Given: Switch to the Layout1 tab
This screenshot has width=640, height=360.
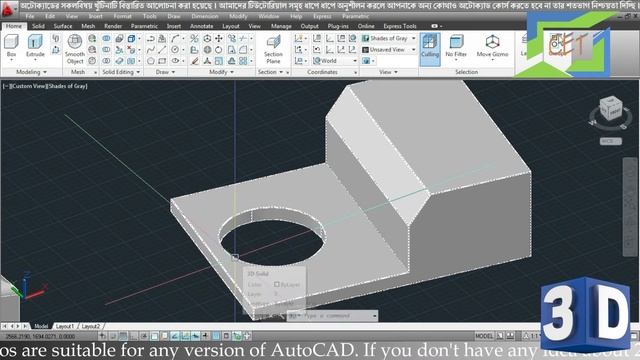Looking at the screenshot, I should tap(65, 326).
